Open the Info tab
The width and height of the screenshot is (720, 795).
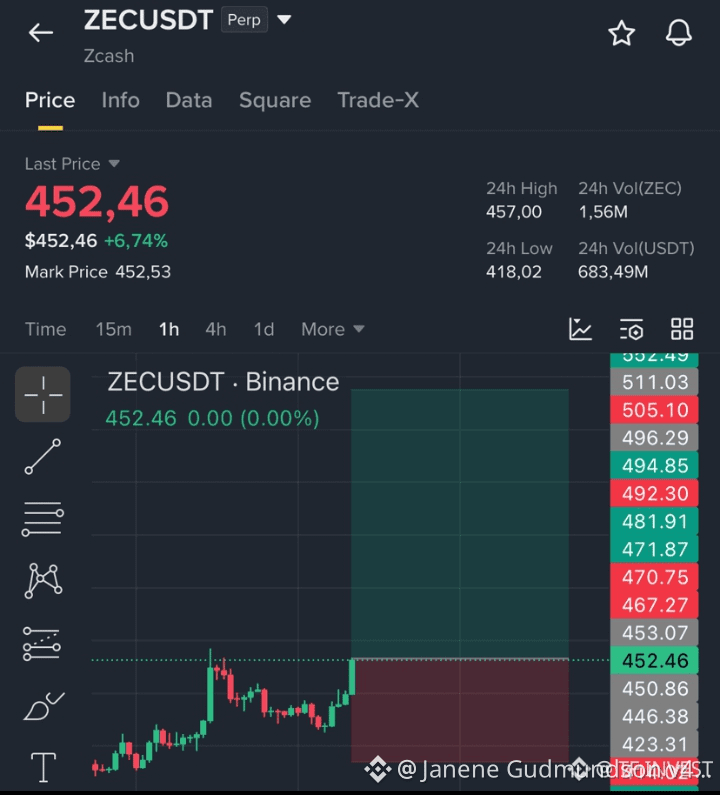(x=120, y=100)
